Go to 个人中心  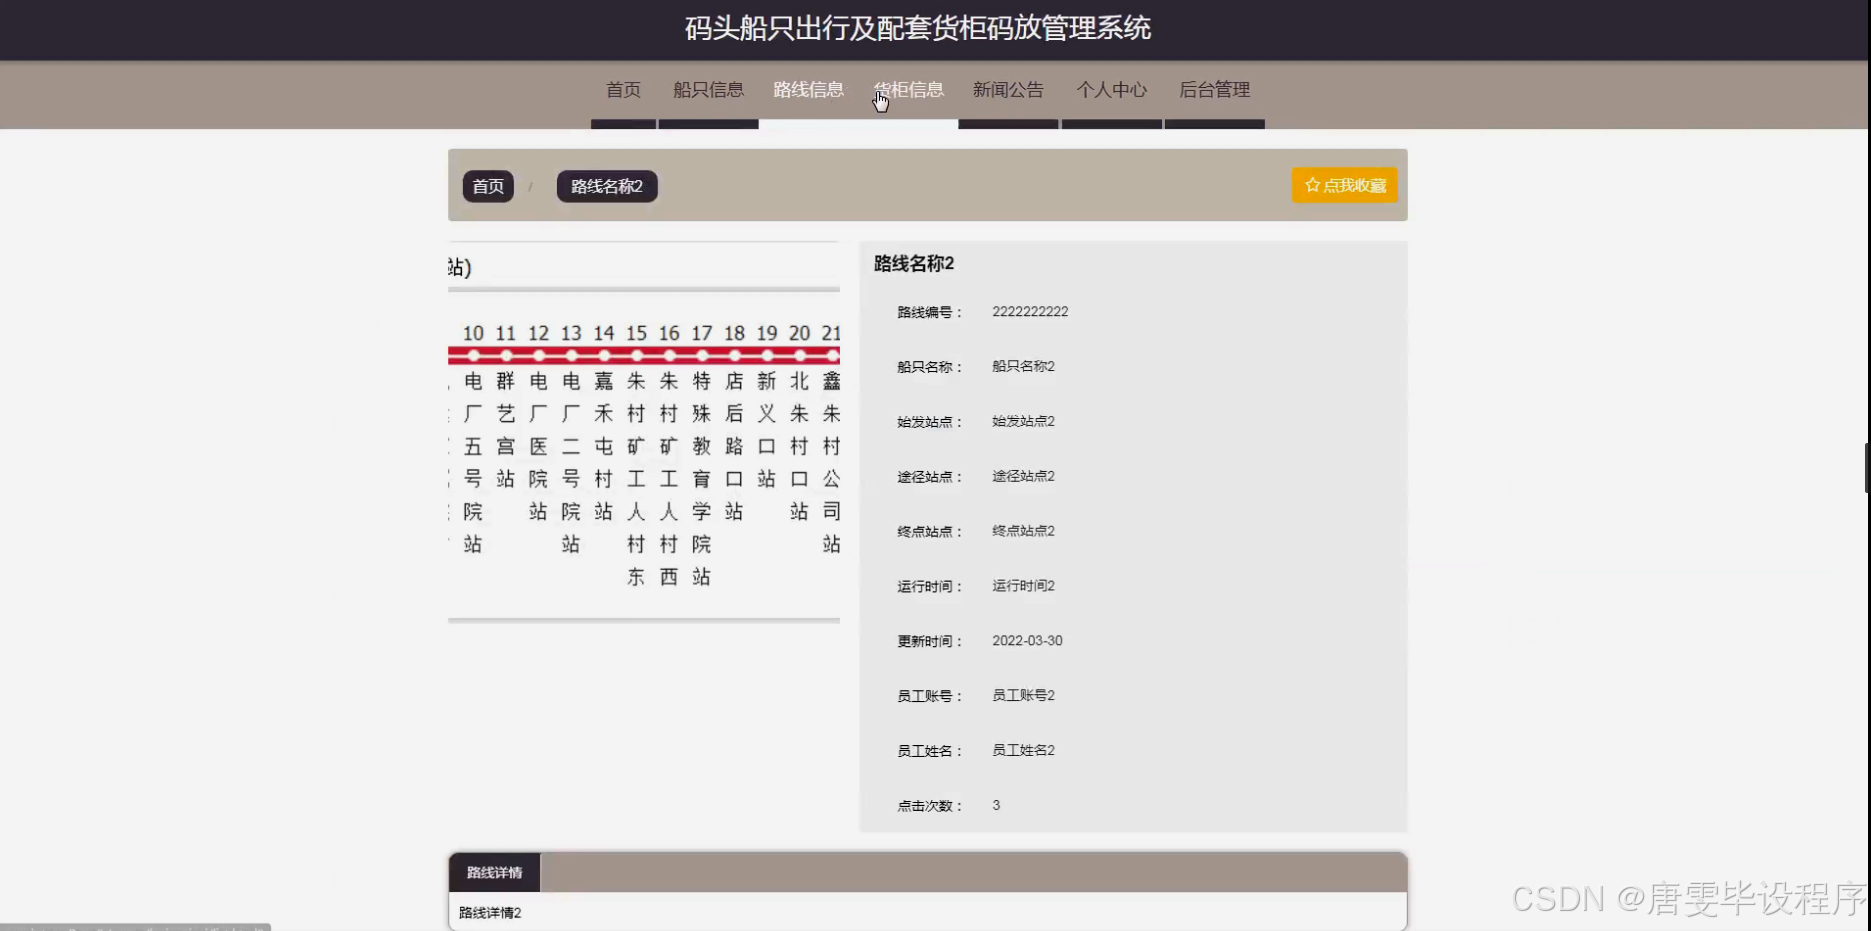1111,90
